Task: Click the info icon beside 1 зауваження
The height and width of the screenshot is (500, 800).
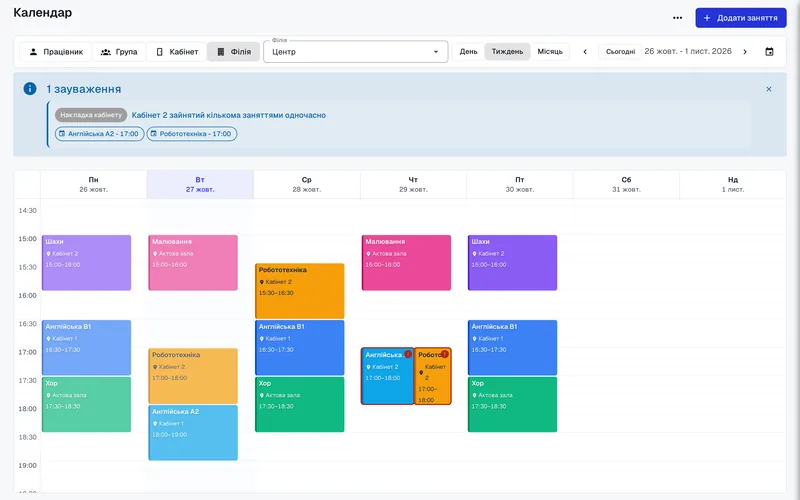Action: tap(30, 89)
